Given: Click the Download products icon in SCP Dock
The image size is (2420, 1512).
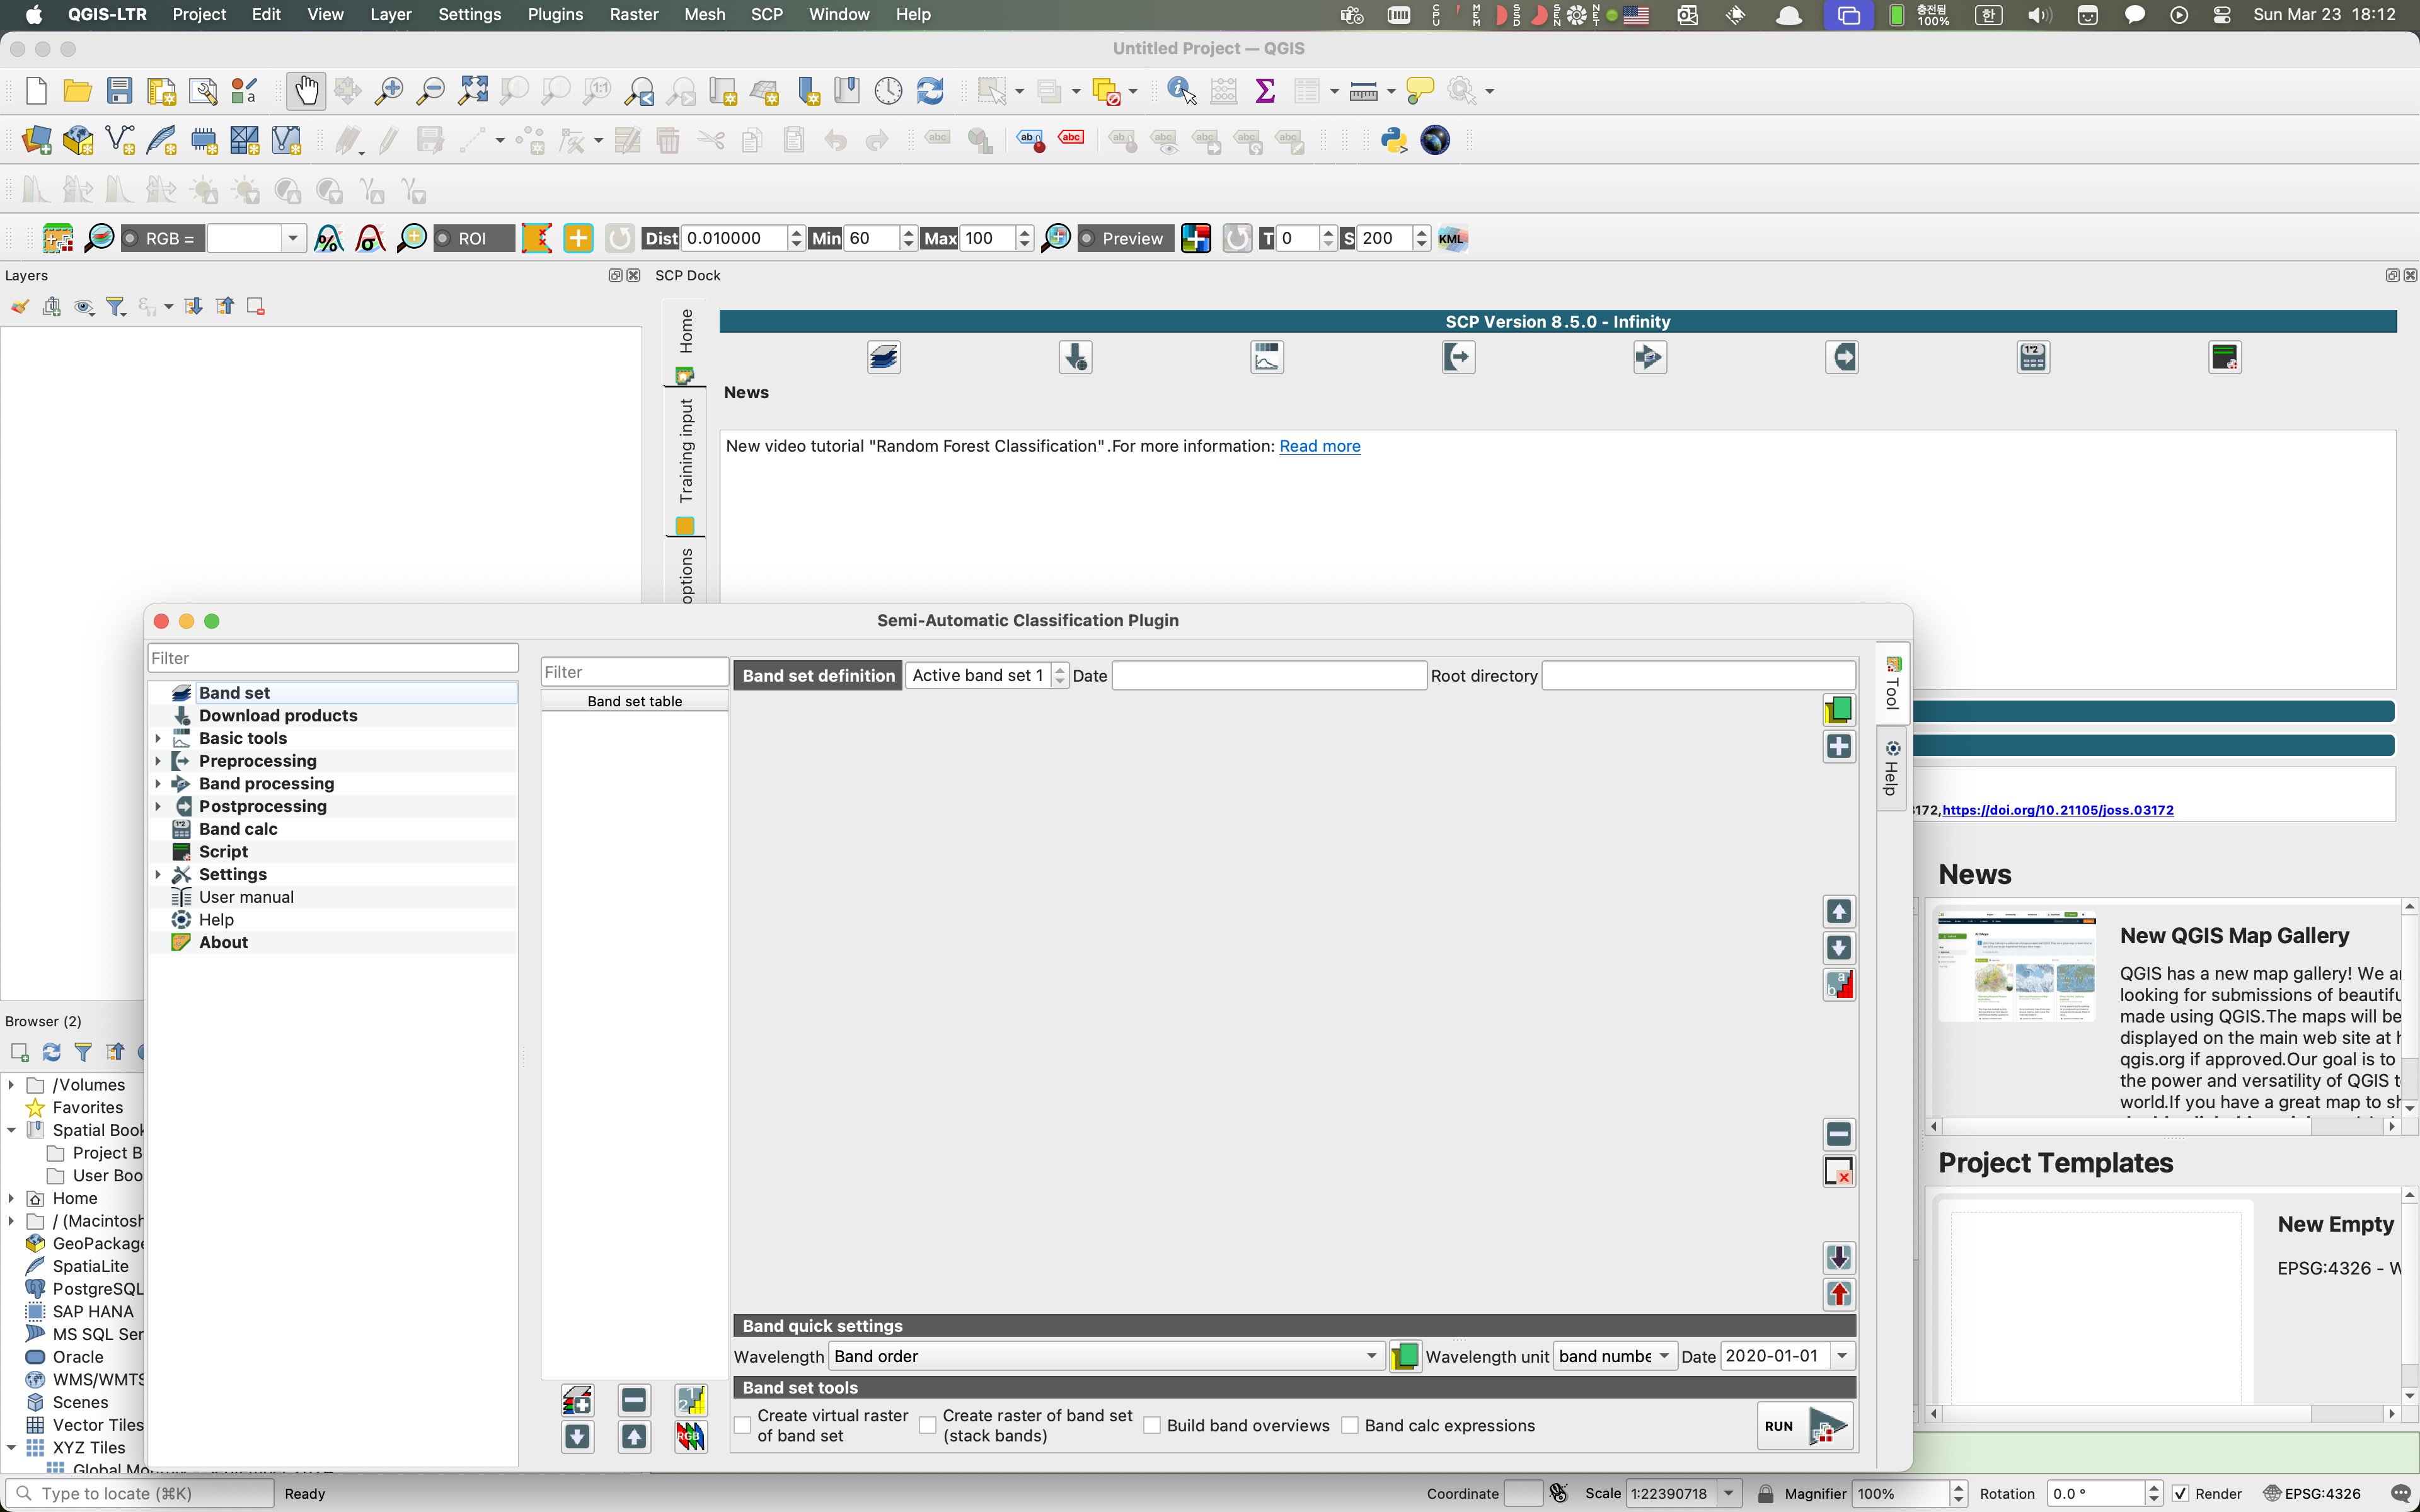Looking at the screenshot, I should pos(1075,357).
